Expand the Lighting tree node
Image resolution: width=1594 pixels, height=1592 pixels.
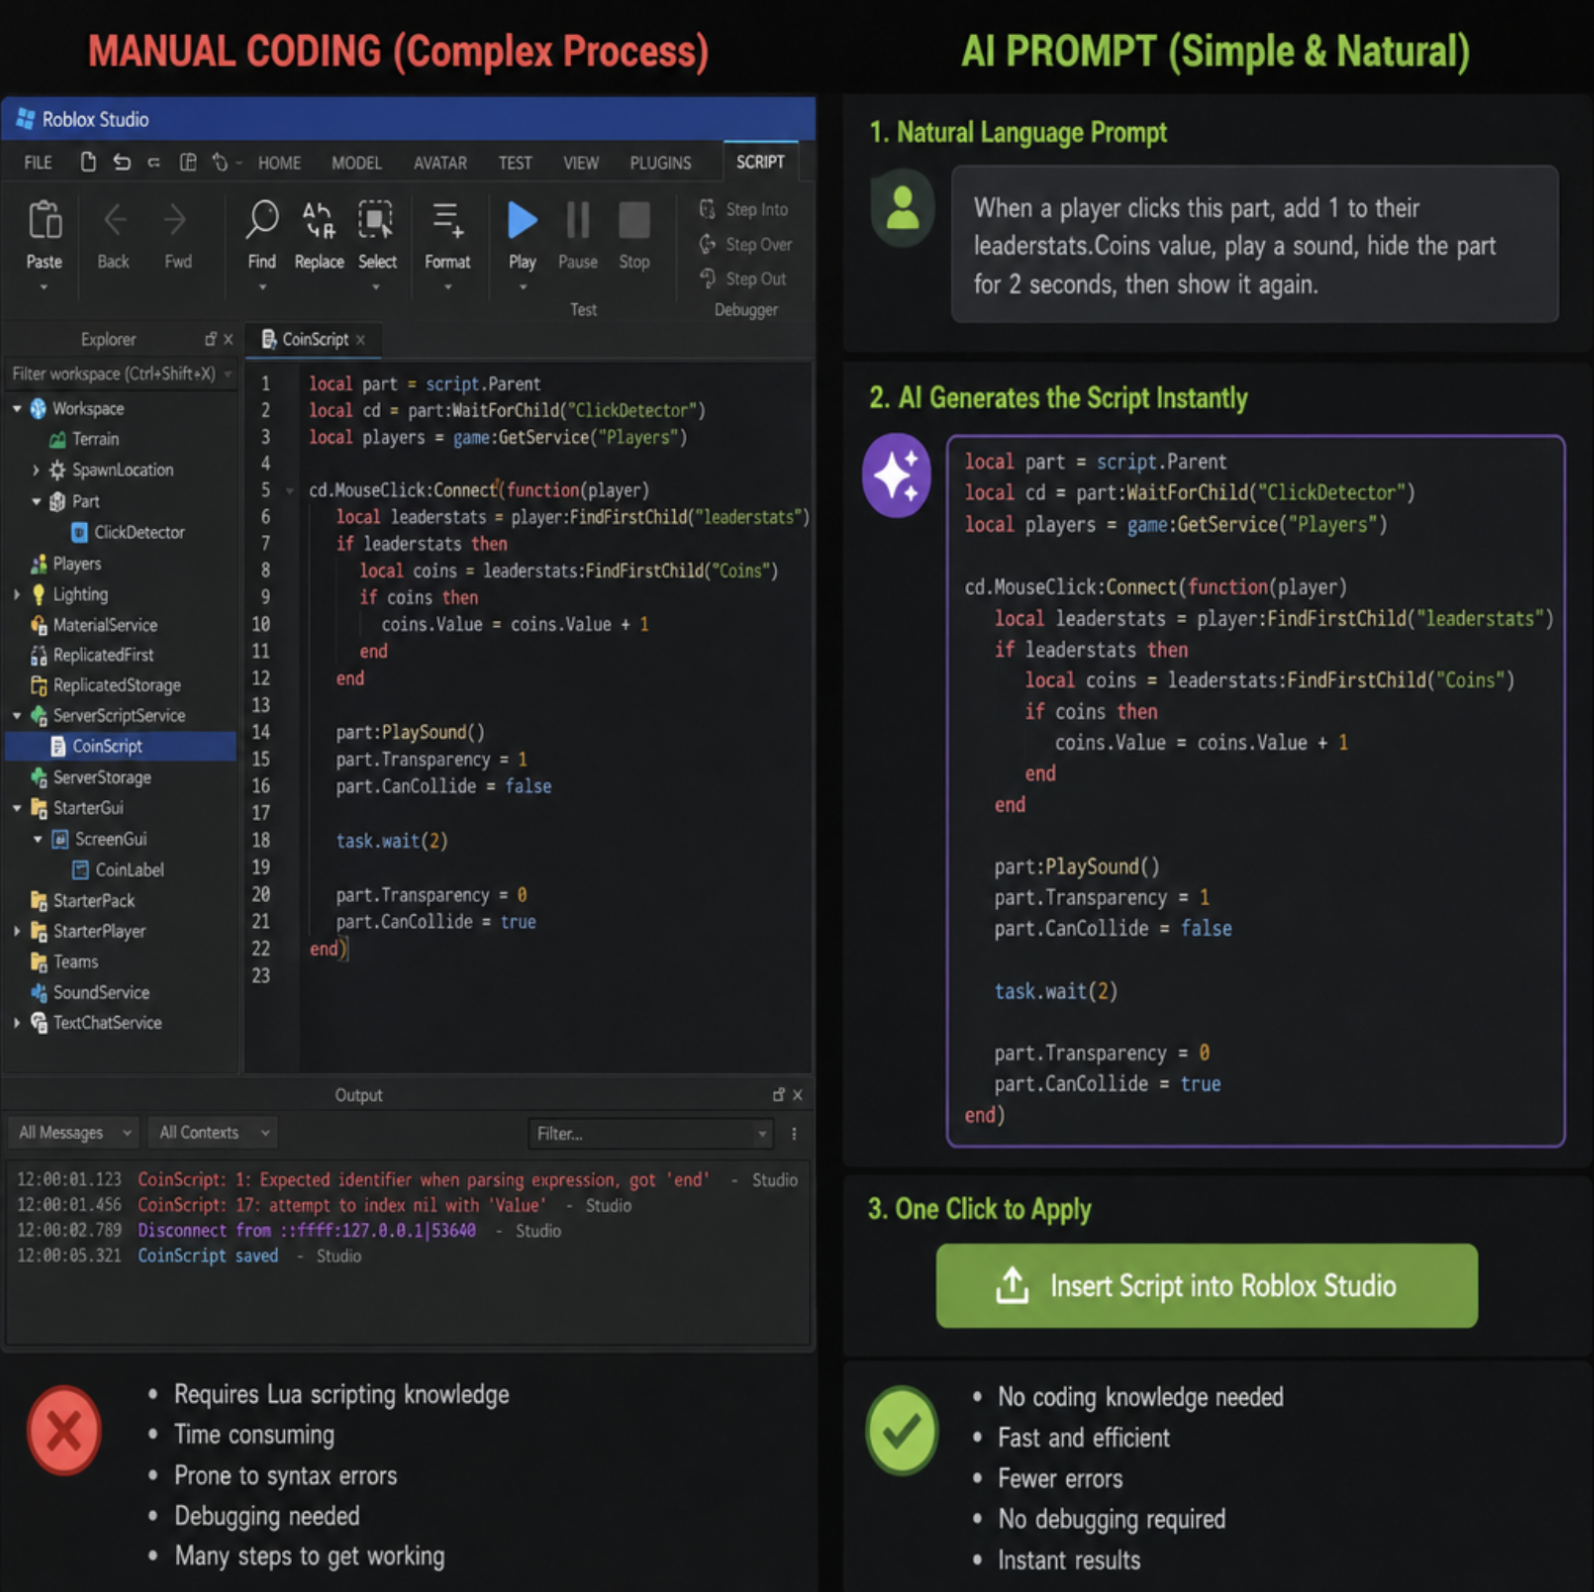click(x=17, y=594)
